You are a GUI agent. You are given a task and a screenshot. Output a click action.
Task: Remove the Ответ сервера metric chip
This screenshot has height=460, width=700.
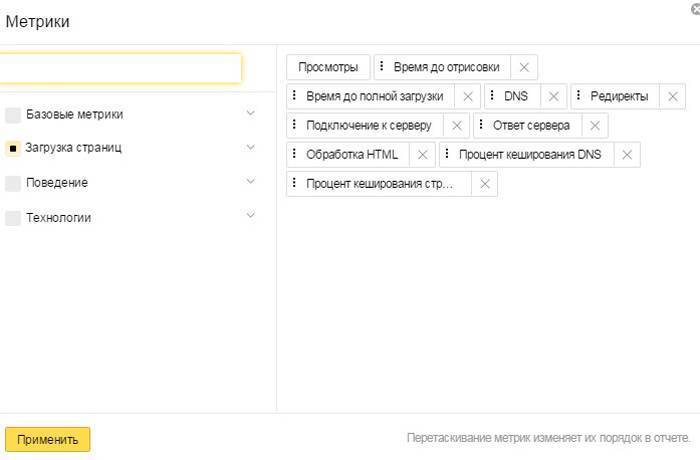594,126
